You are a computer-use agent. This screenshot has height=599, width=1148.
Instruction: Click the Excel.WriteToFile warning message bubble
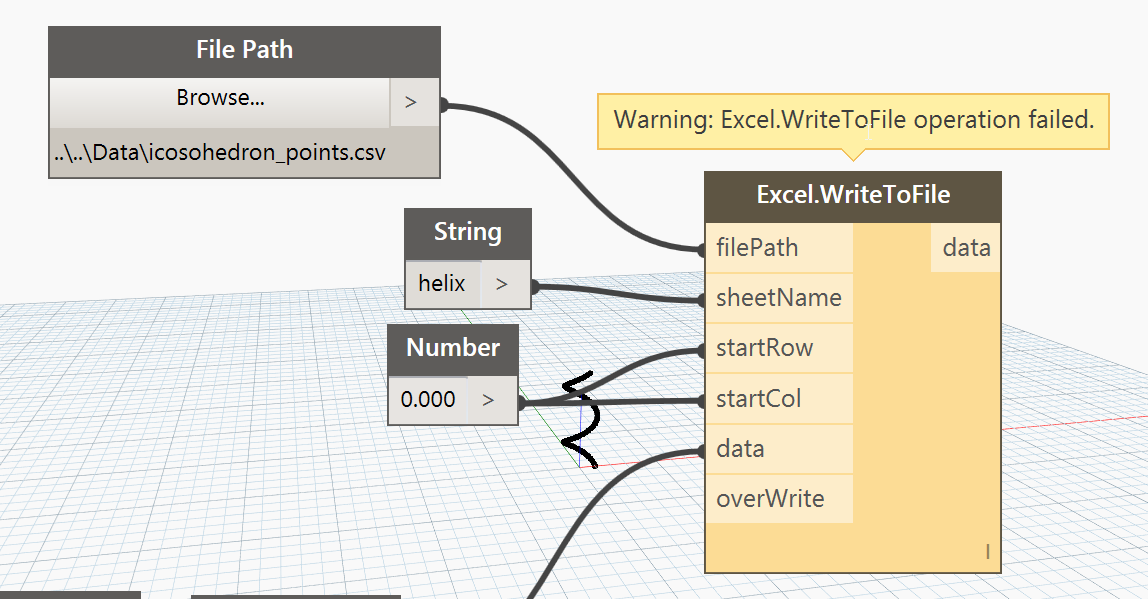(853, 121)
